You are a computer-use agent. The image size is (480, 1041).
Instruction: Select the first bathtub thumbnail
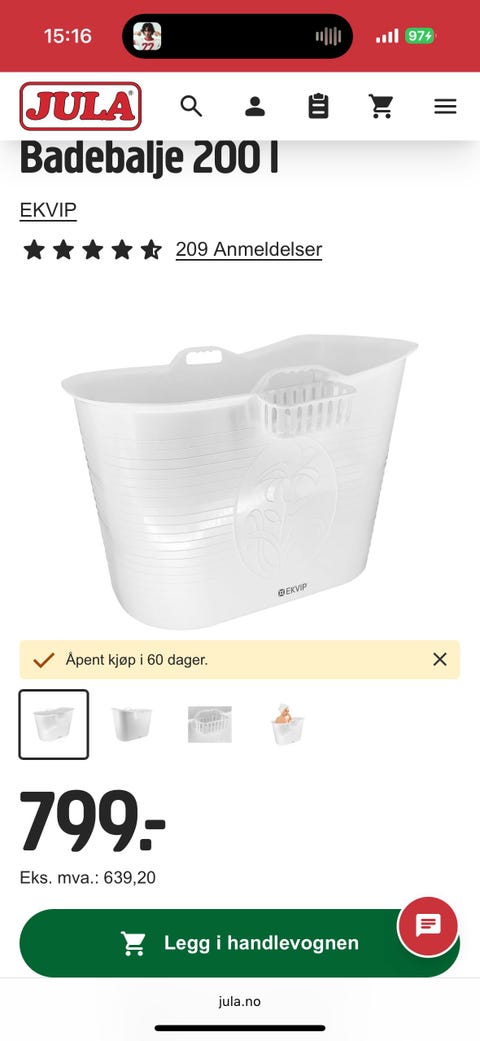[x=54, y=724]
